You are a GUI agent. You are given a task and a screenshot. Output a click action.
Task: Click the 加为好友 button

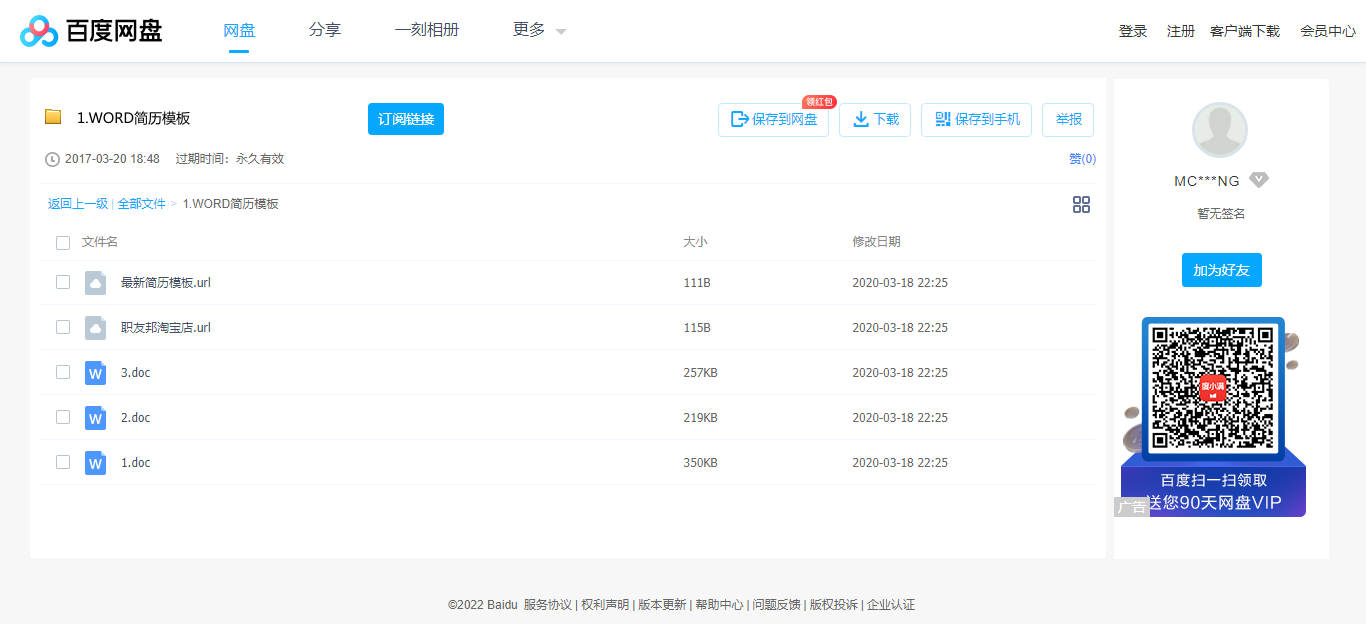coord(1221,270)
